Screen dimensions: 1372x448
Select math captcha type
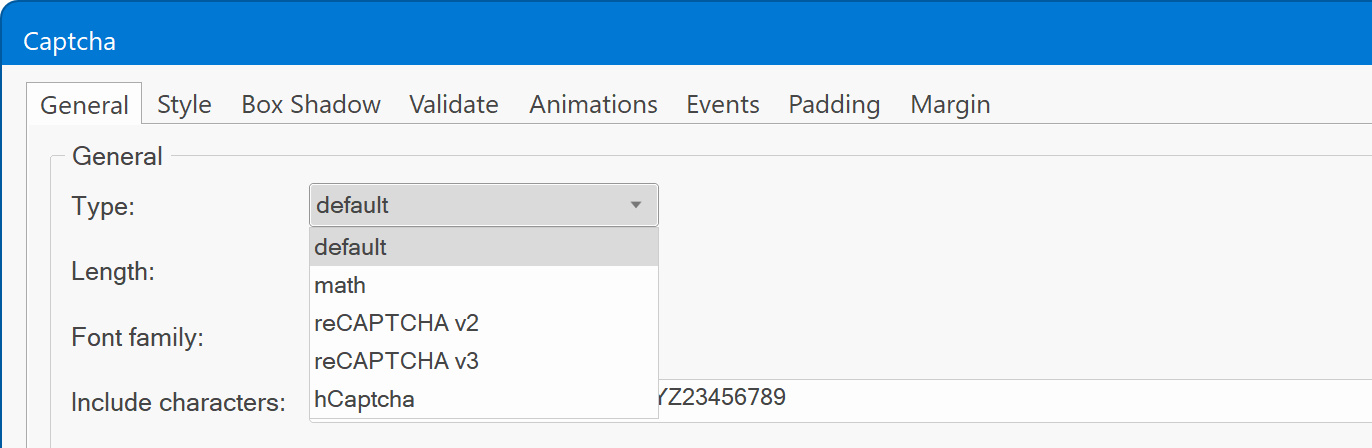[x=483, y=285]
